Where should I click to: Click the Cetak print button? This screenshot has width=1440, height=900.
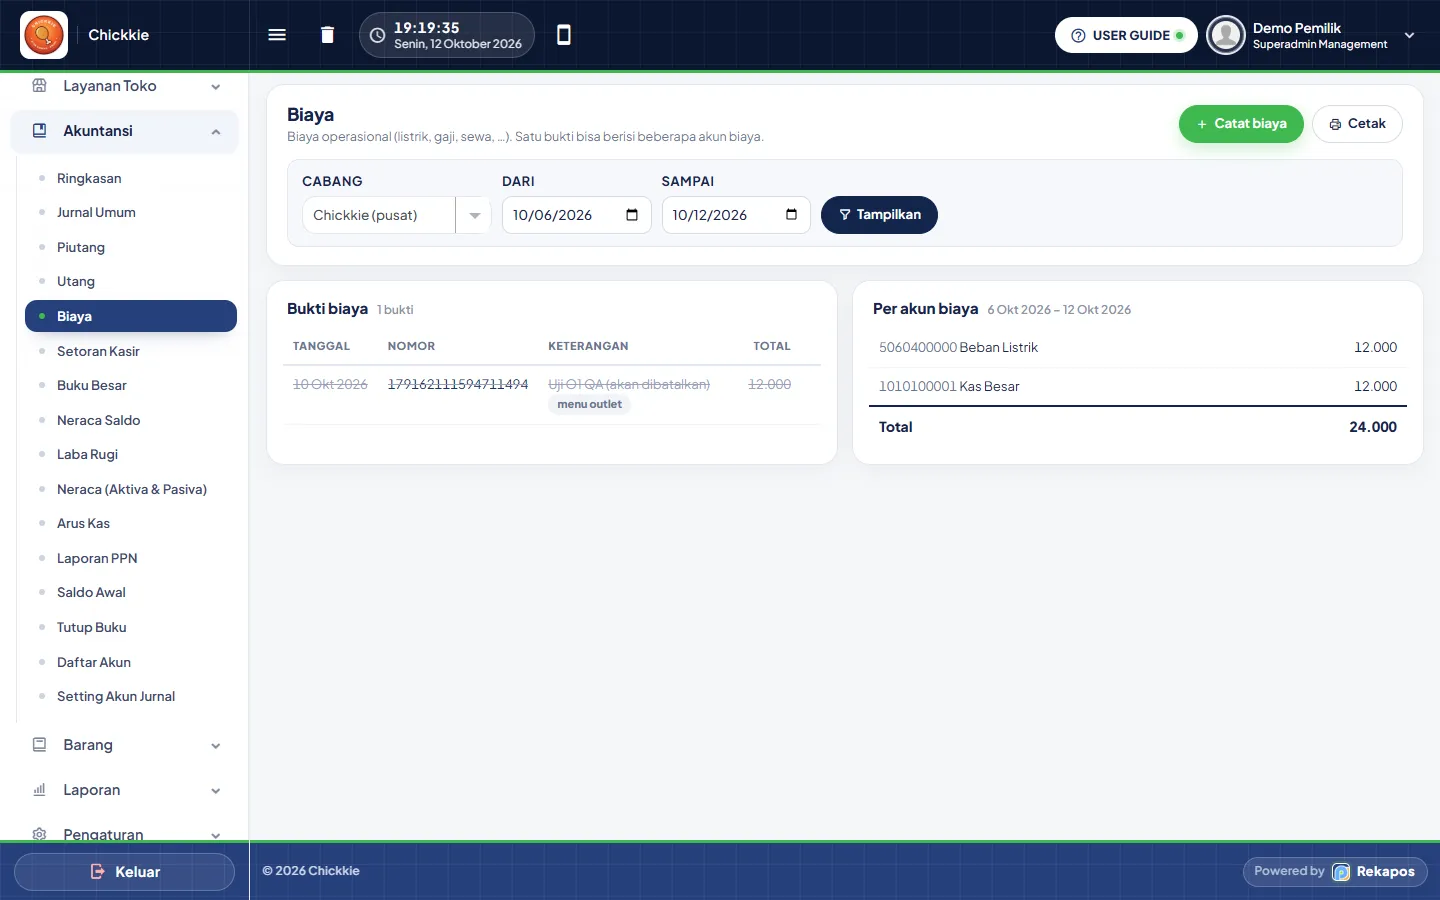tap(1357, 124)
